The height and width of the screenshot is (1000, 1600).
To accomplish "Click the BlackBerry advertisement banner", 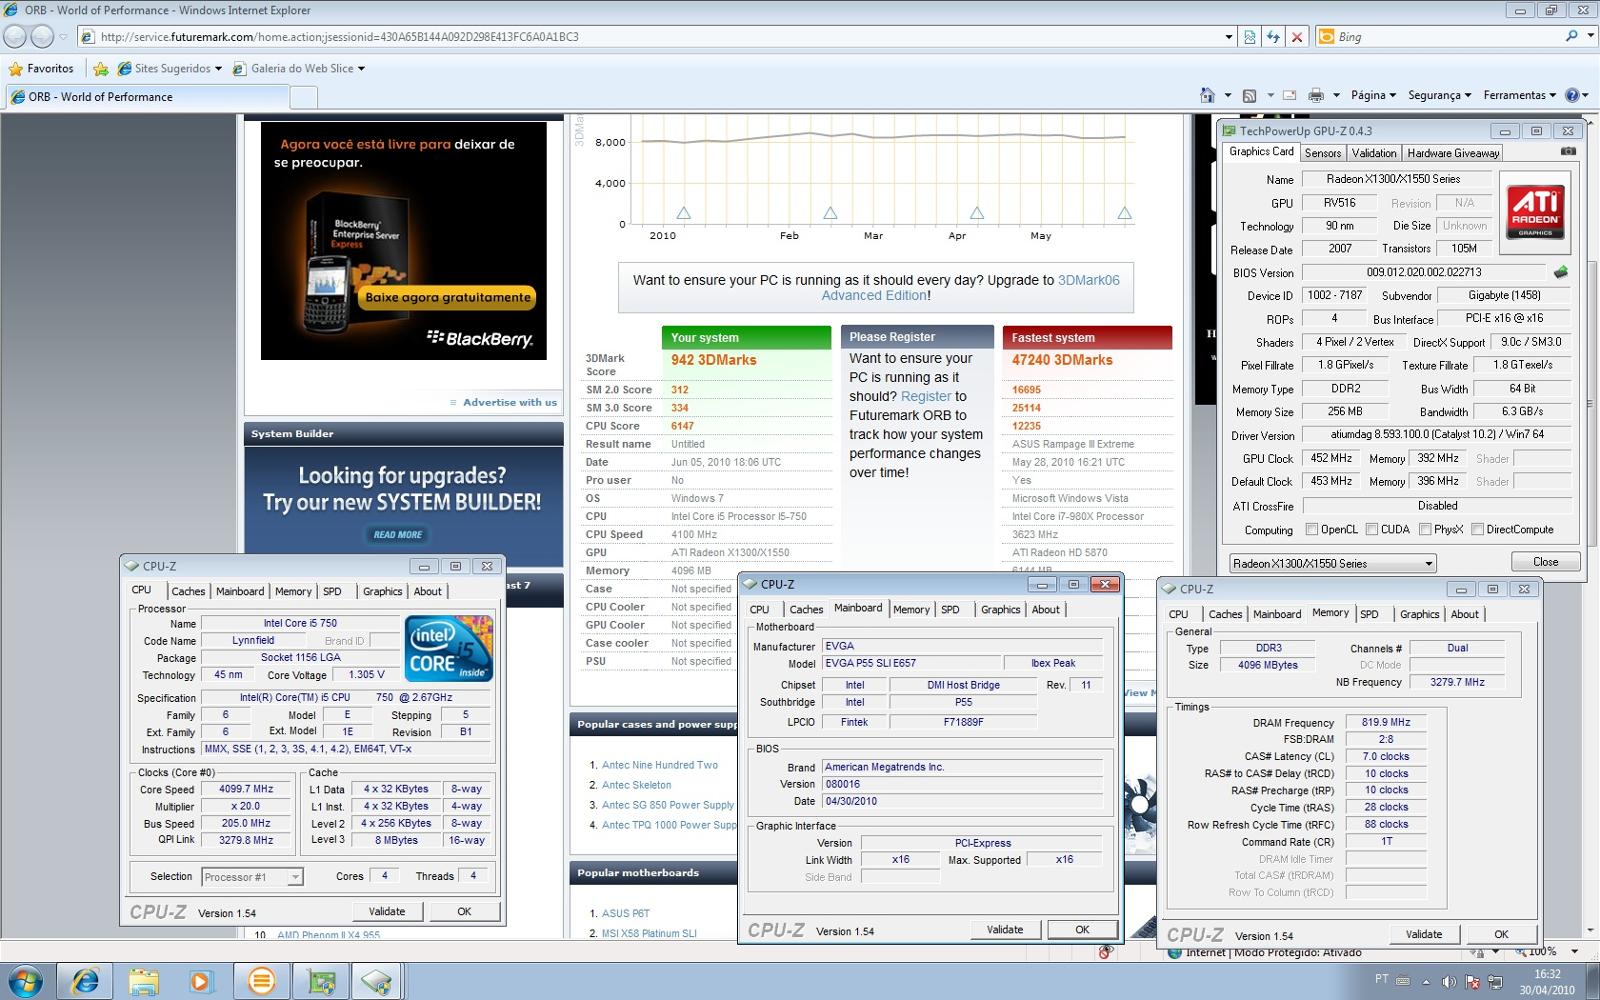I will tap(404, 241).
